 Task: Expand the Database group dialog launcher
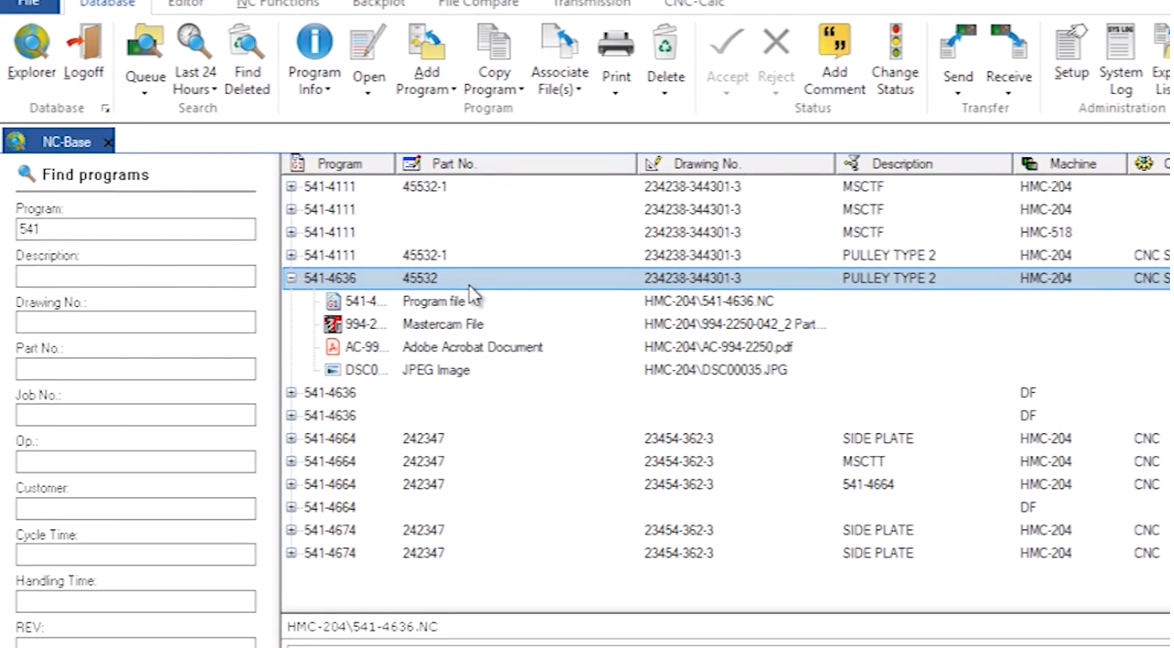click(105, 108)
